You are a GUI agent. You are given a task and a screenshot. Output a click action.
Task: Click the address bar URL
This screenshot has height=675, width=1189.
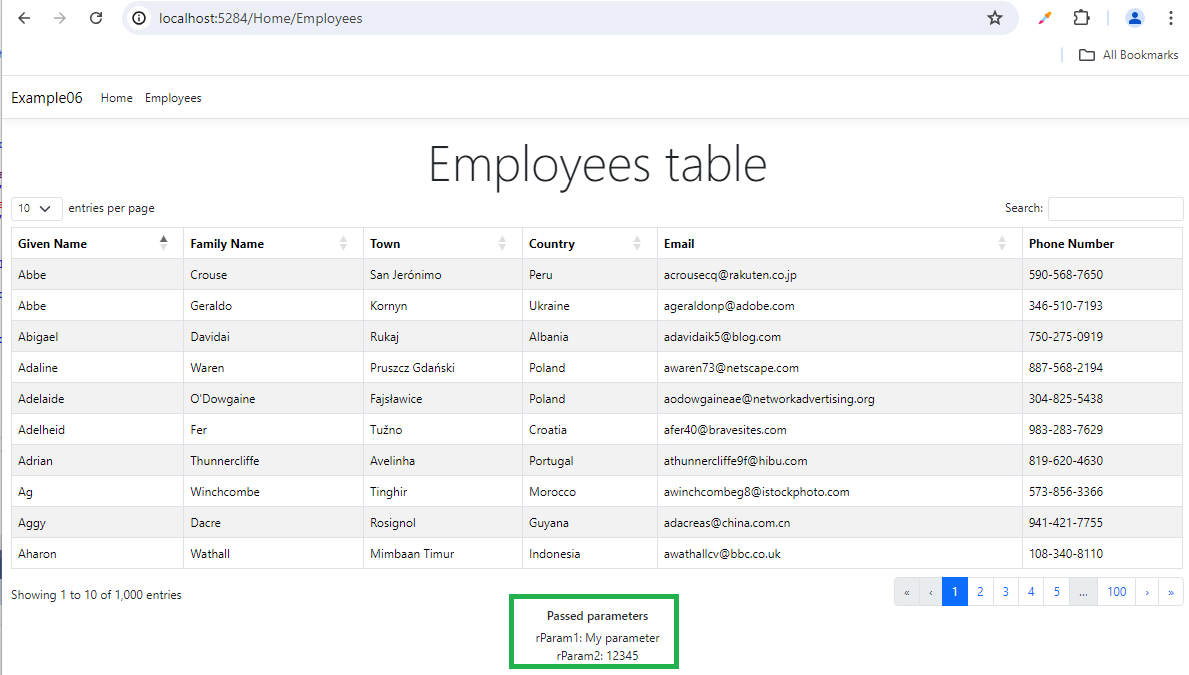pos(260,18)
